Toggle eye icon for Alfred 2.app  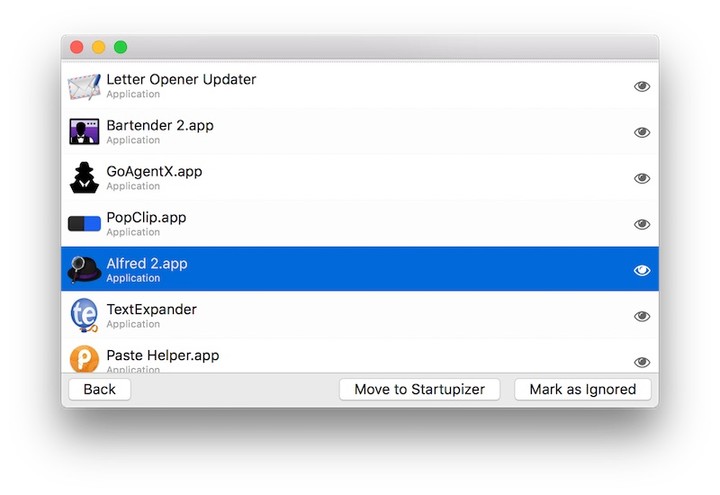tap(642, 270)
